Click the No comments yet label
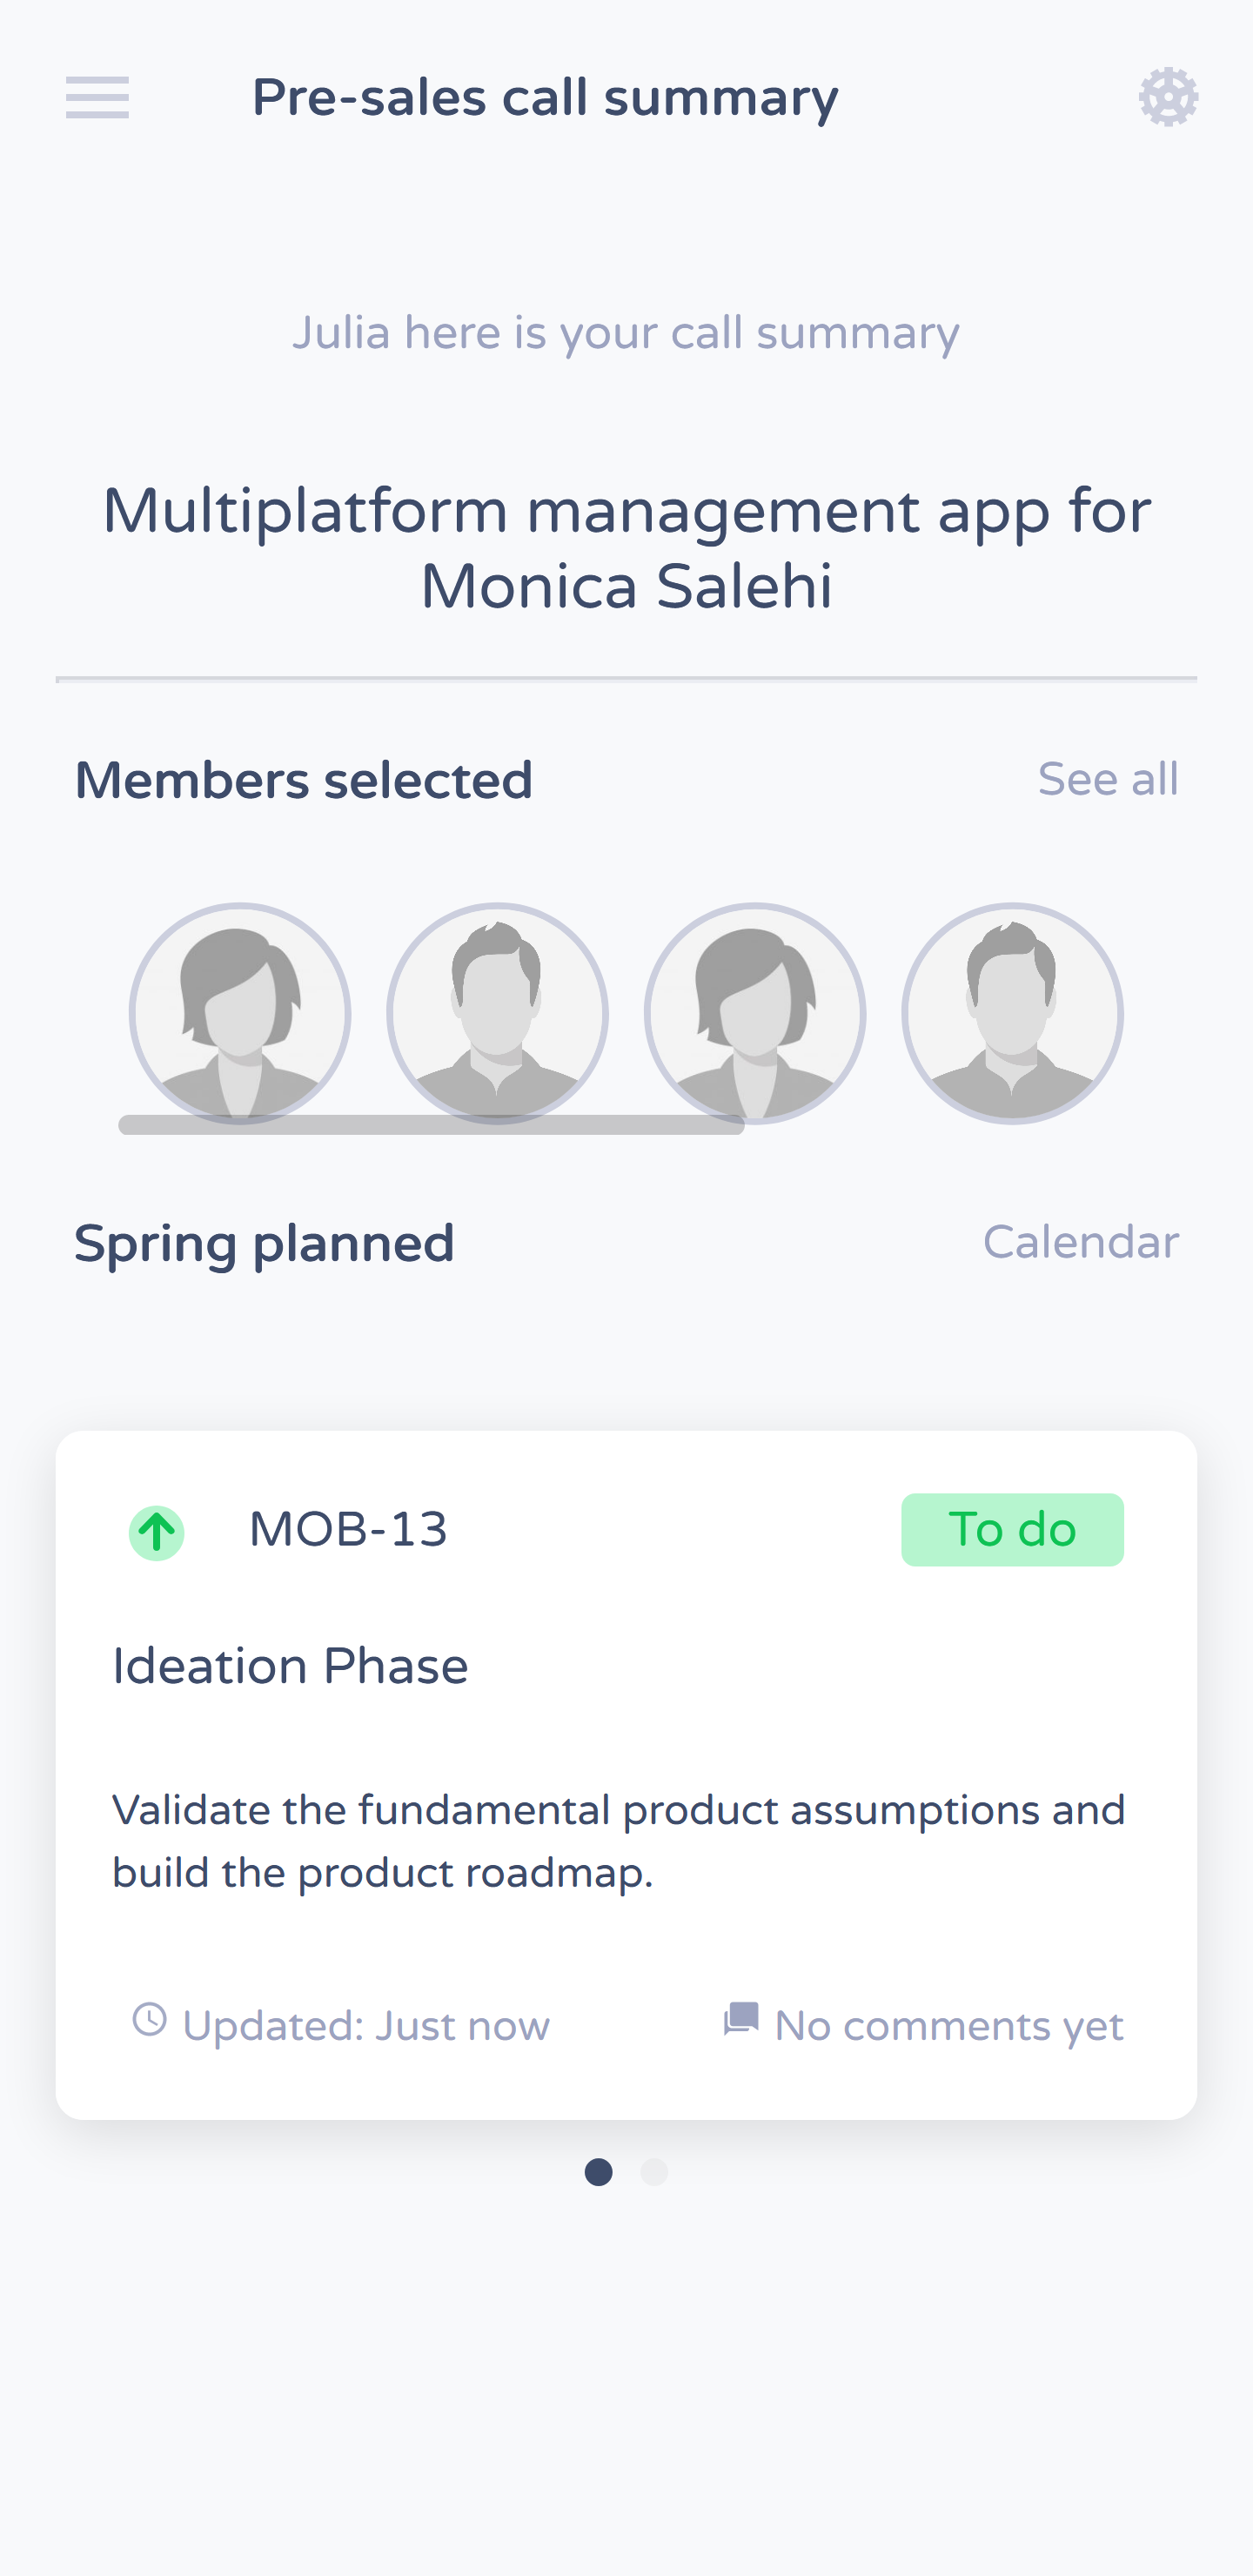Viewport: 1253px width, 2576px height. pyautogui.click(x=949, y=2026)
